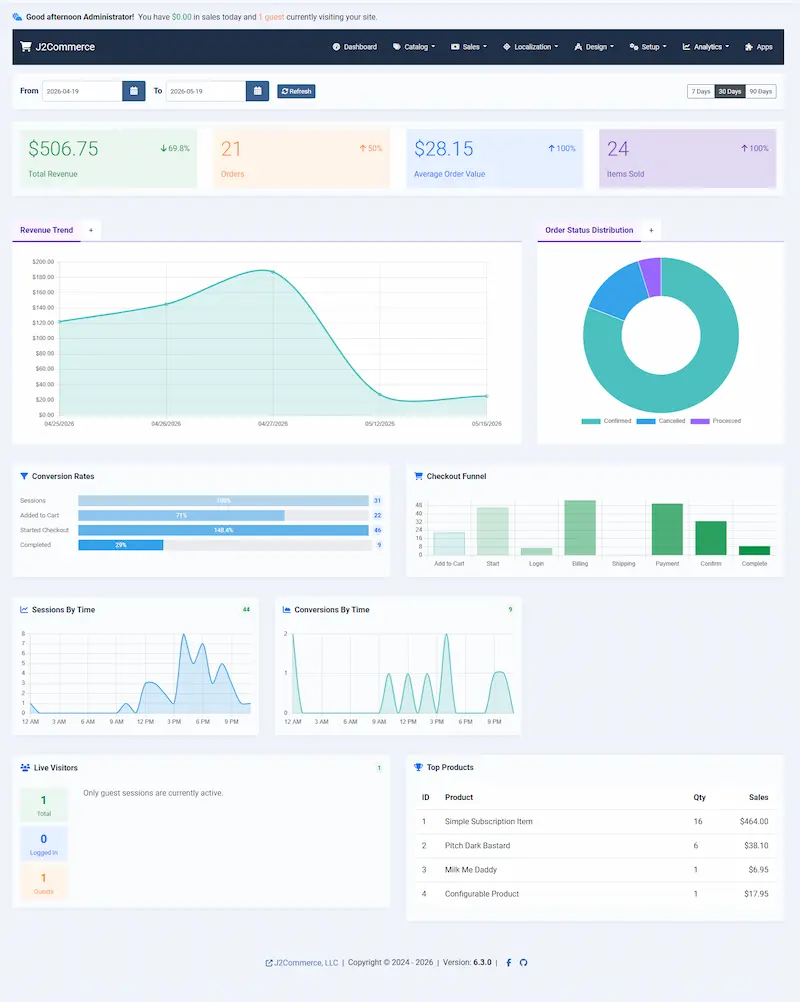Image resolution: width=800 pixels, height=1002 pixels.
Task: Open the To date calendar picker
Action: pos(257,91)
